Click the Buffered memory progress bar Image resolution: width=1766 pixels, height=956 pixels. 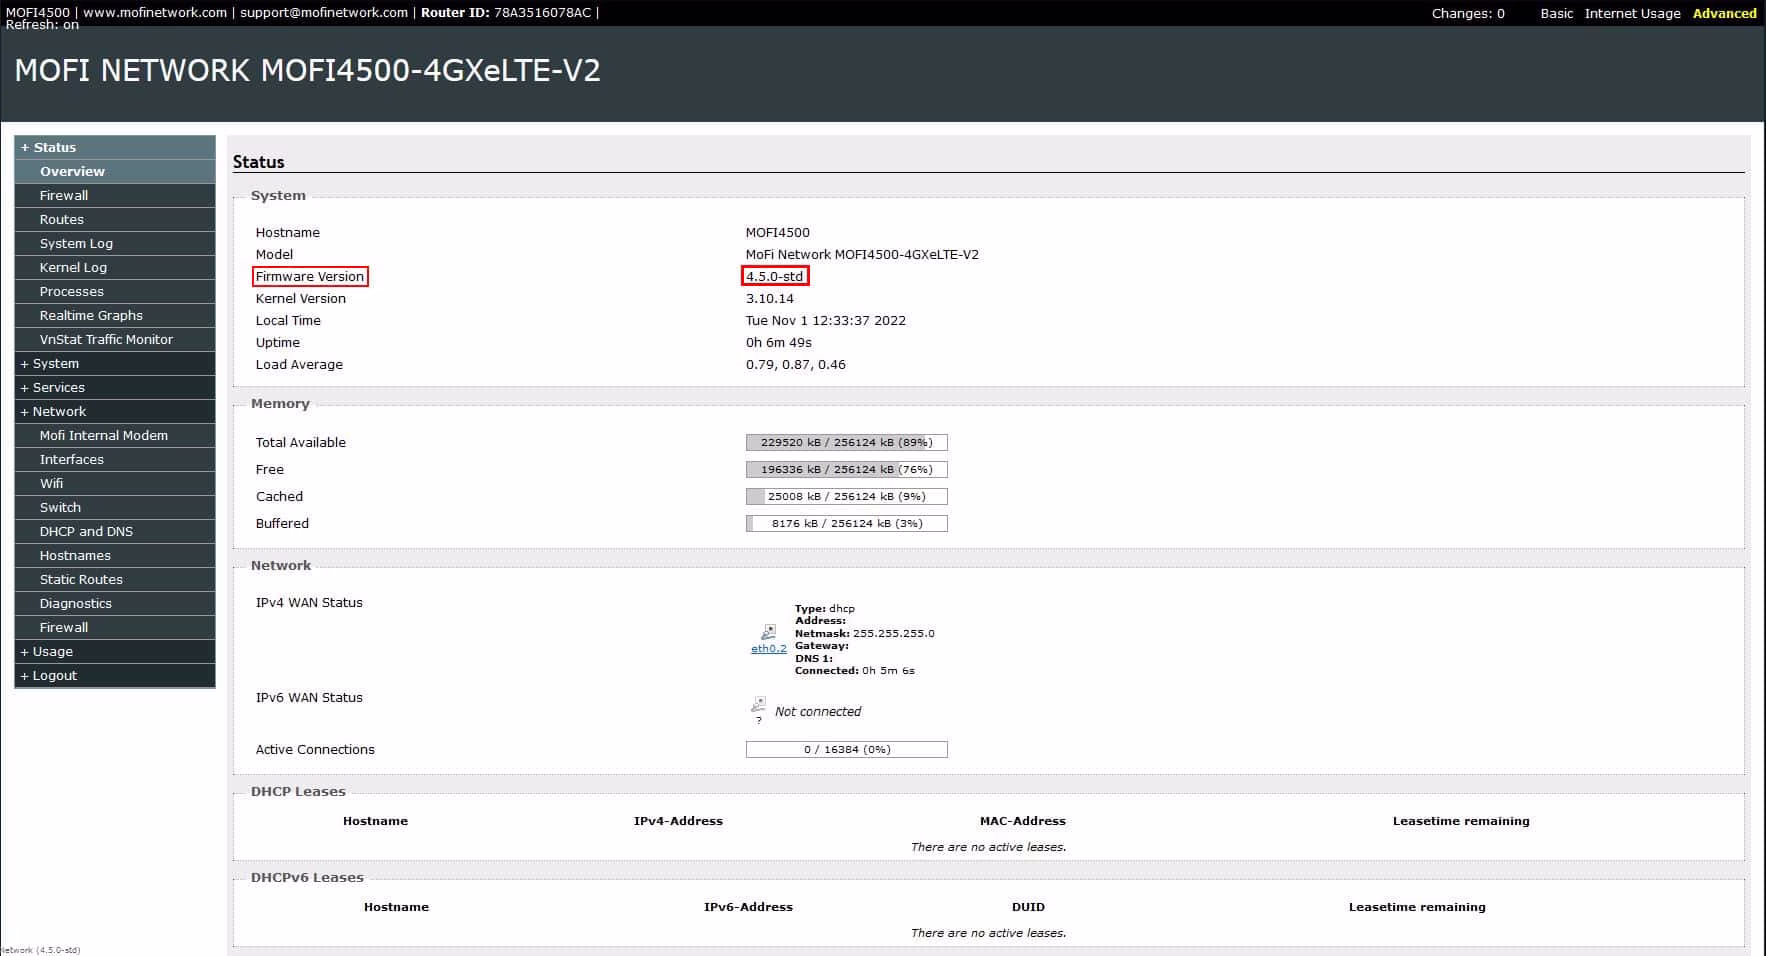(x=846, y=523)
